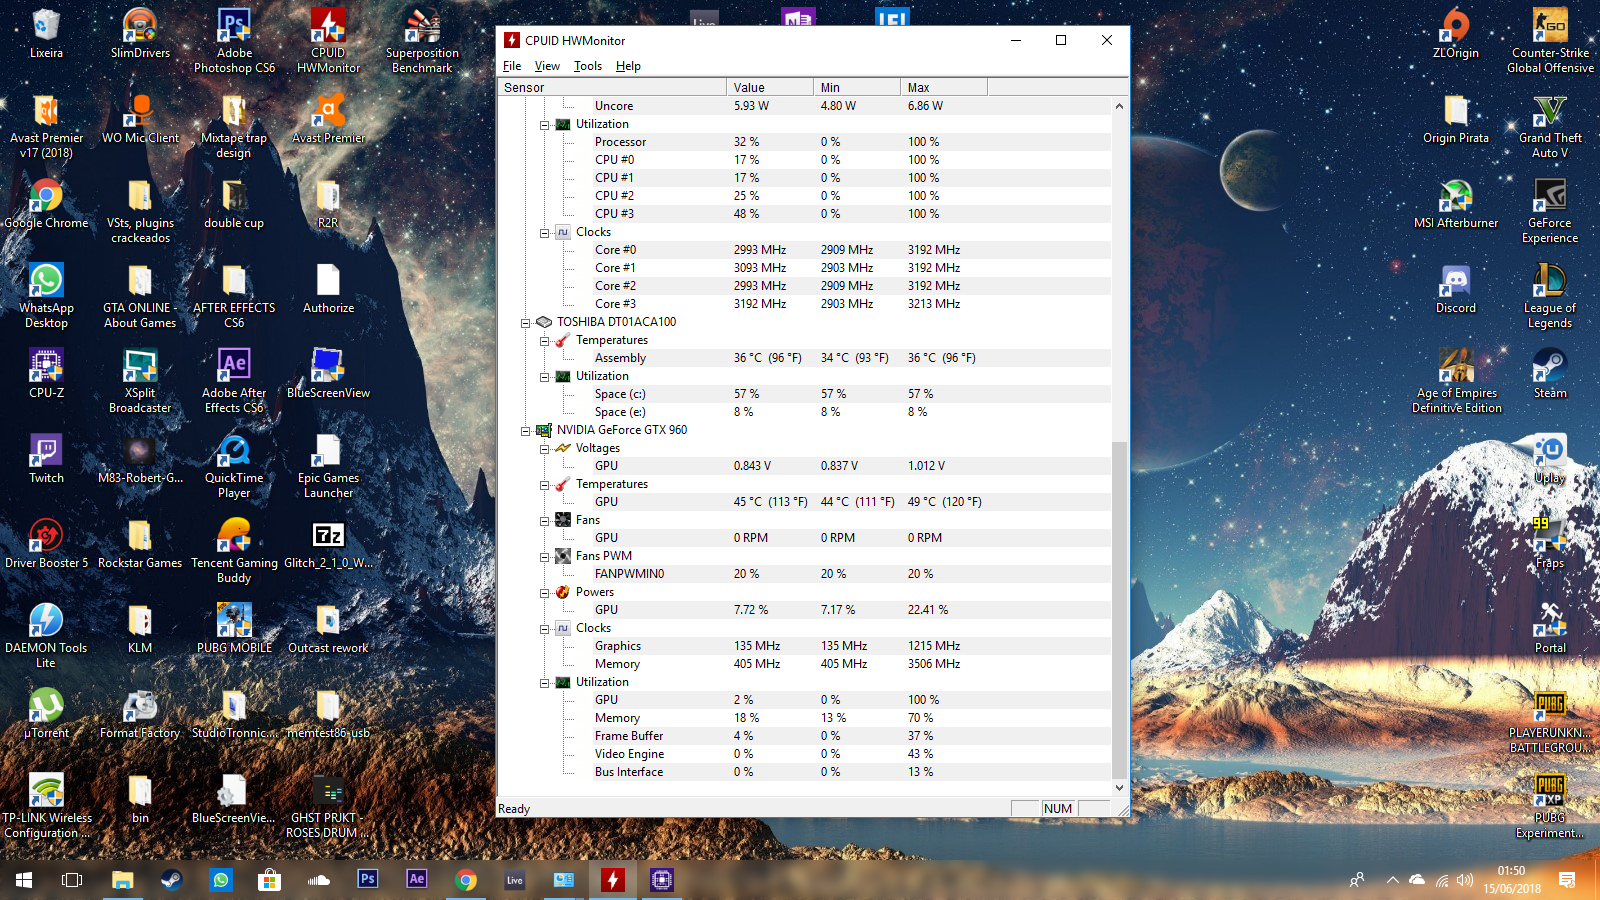The image size is (1600, 900).
Task: Open the Tools menu
Action: coord(588,66)
